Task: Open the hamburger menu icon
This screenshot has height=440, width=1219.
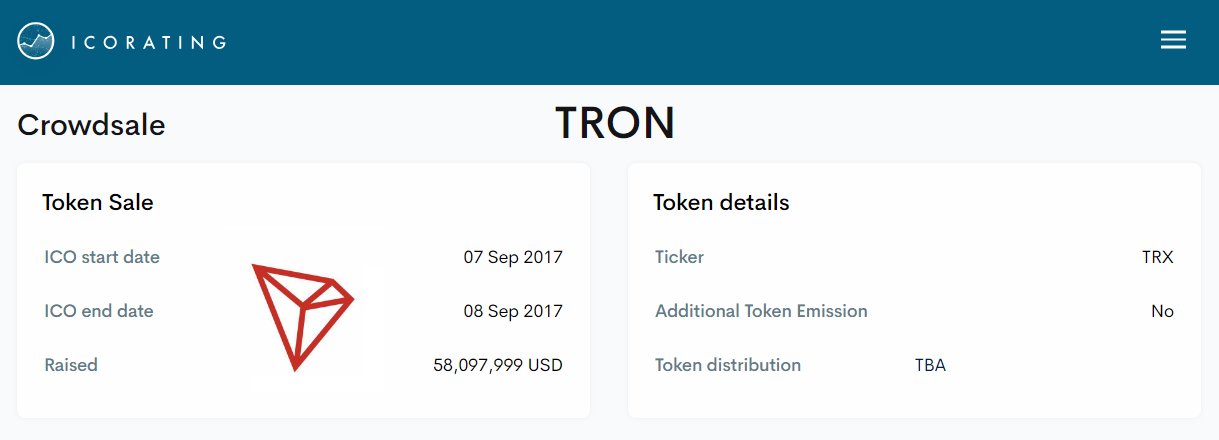Action: click(1173, 40)
